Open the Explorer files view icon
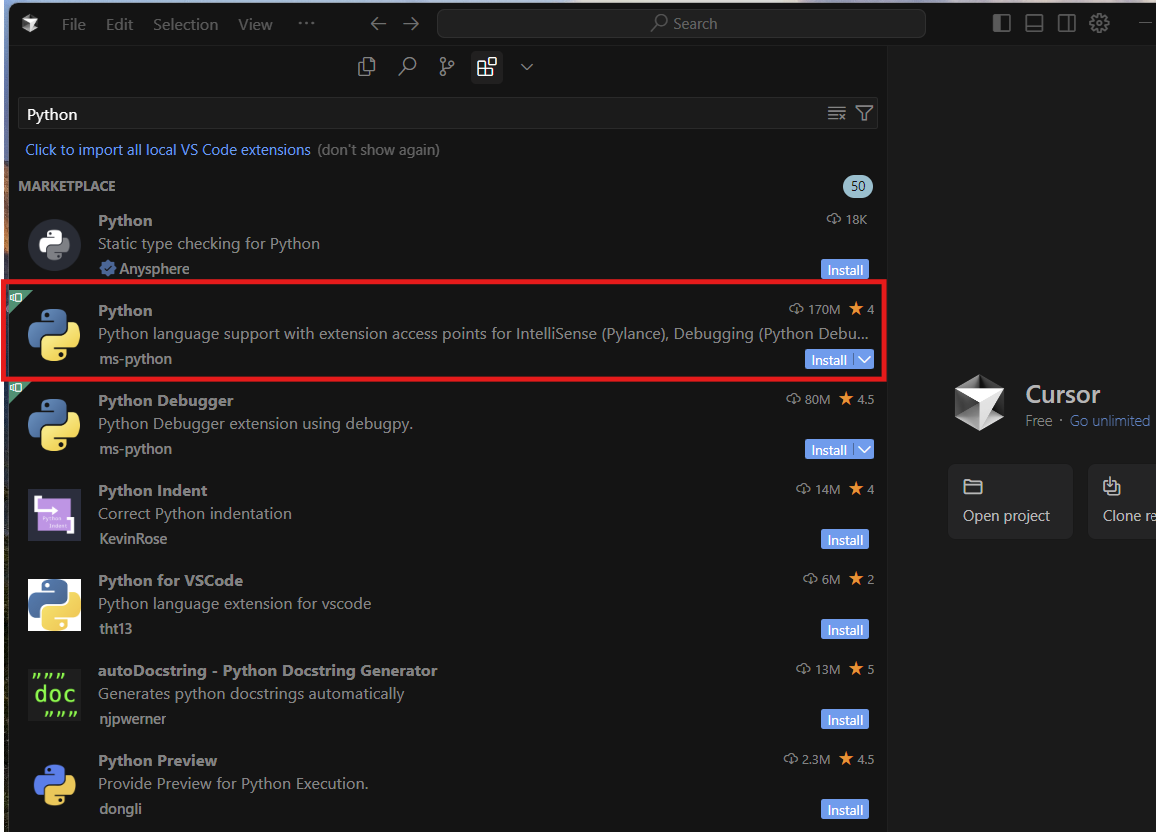The width and height of the screenshot is (1156, 832). (x=366, y=67)
